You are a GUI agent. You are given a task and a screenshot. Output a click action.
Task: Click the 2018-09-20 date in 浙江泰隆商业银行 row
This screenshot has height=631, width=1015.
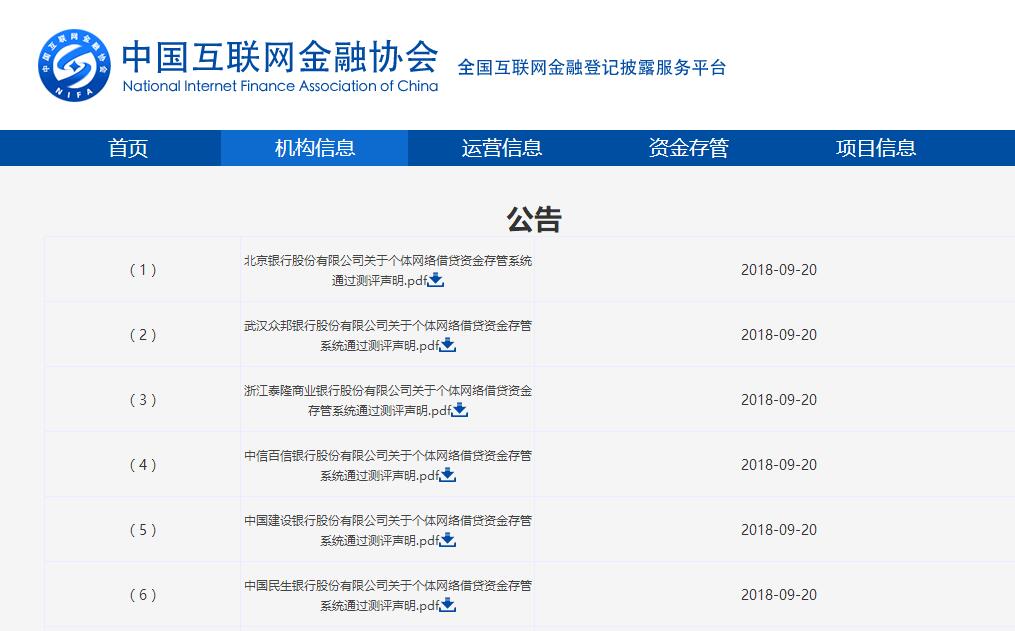779,400
